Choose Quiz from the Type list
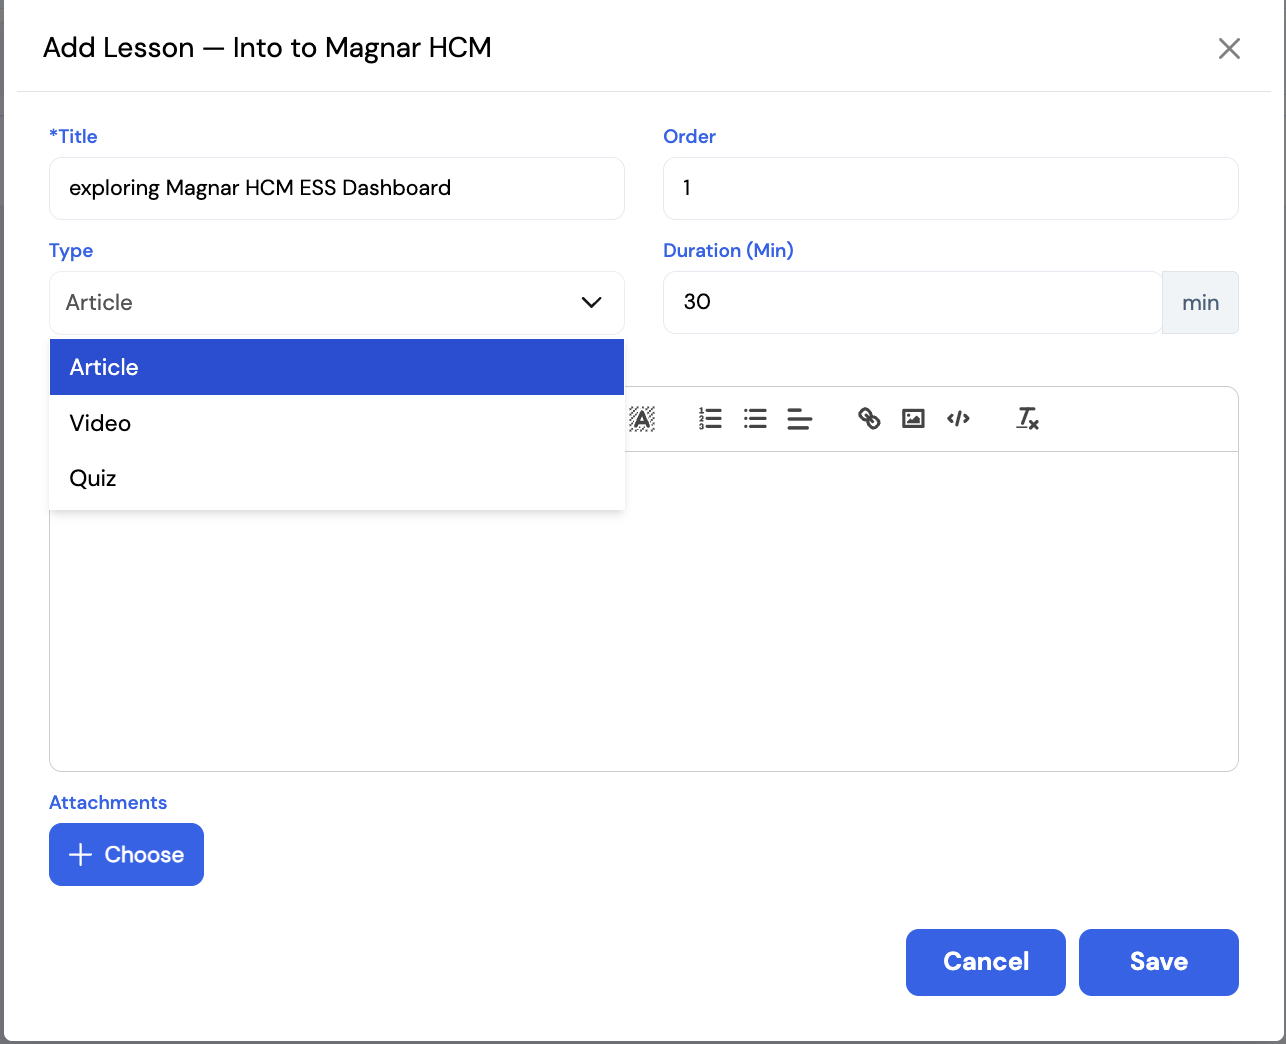Image resolution: width=1286 pixels, height=1044 pixels. pos(337,478)
